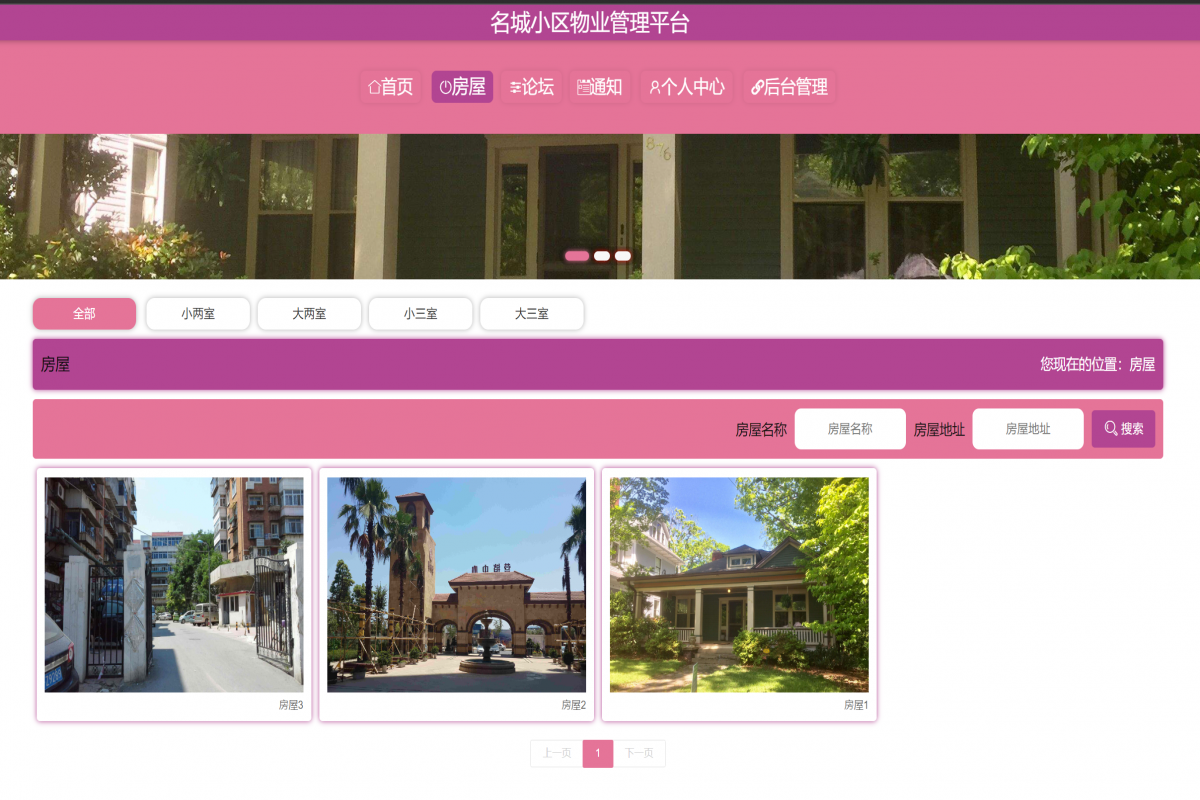Go to the next page via 下一页
The image size is (1200, 800).
tap(638, 753)
